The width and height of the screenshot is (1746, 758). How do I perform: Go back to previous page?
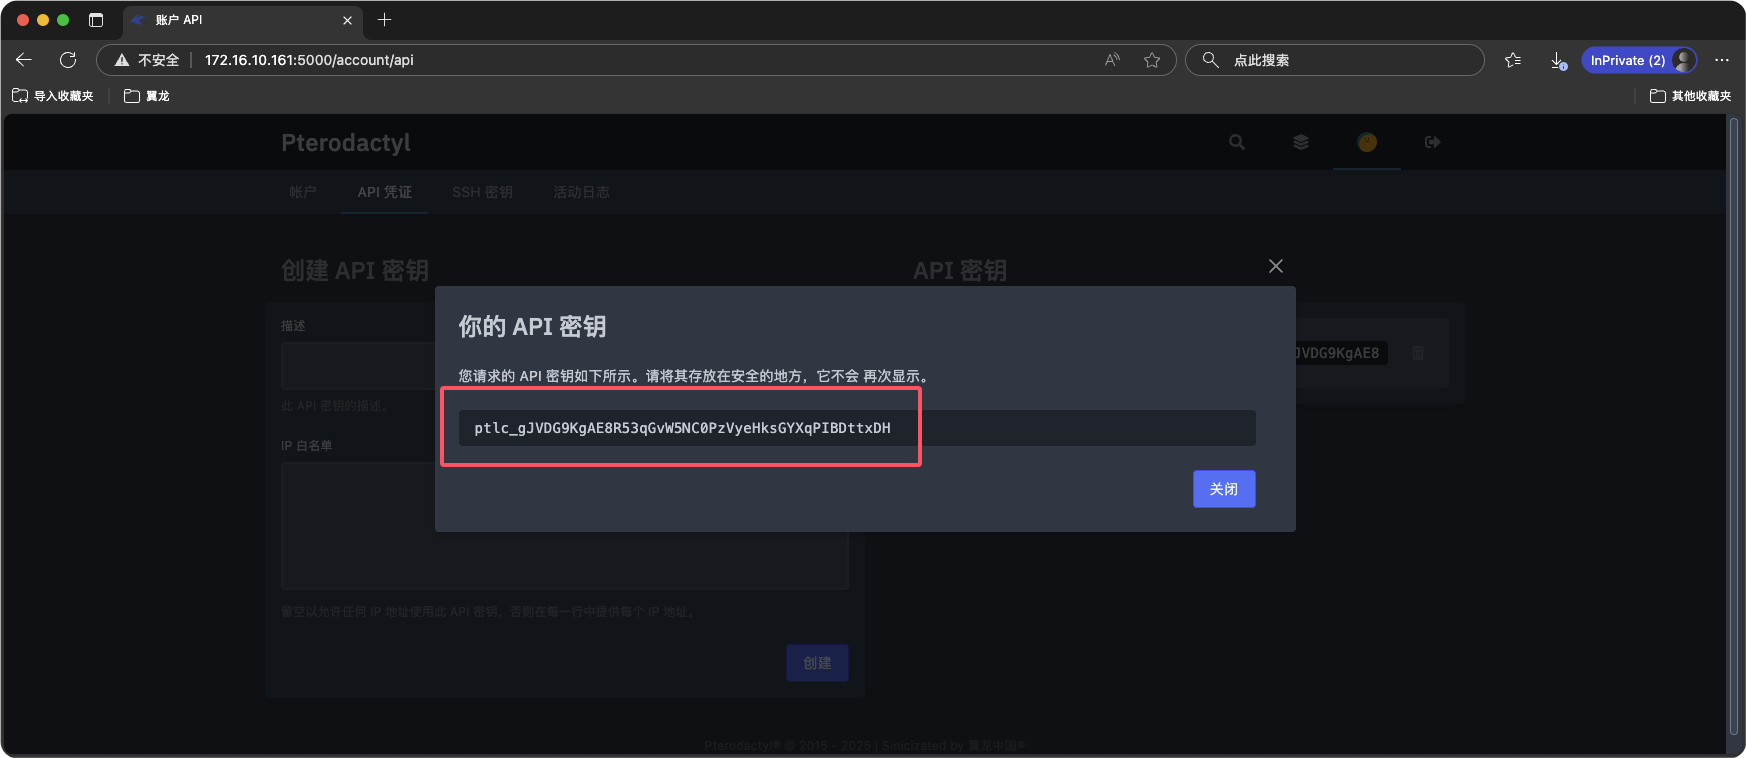tap(24, 60)
